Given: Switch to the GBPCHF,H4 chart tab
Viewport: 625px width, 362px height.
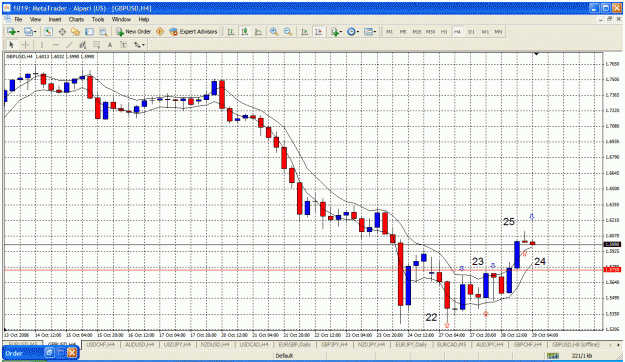Looking at the screenshot, I should coord(528,344).
